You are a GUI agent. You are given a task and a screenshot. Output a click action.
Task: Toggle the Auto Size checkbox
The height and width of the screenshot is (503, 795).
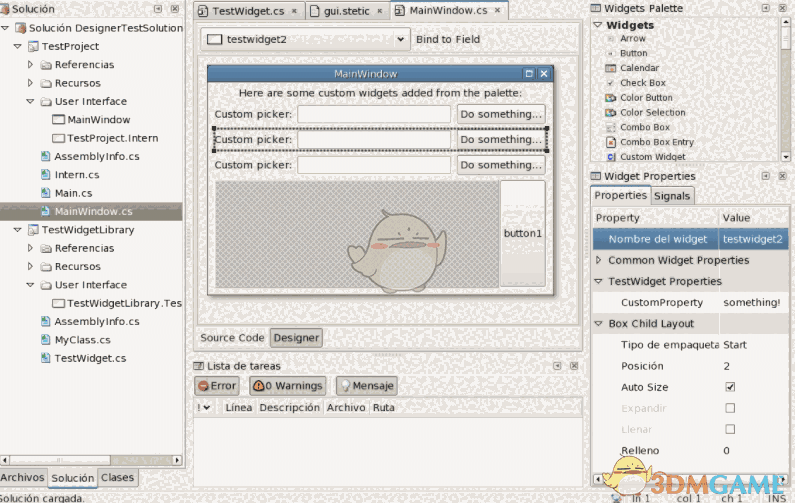click(730, 387)
